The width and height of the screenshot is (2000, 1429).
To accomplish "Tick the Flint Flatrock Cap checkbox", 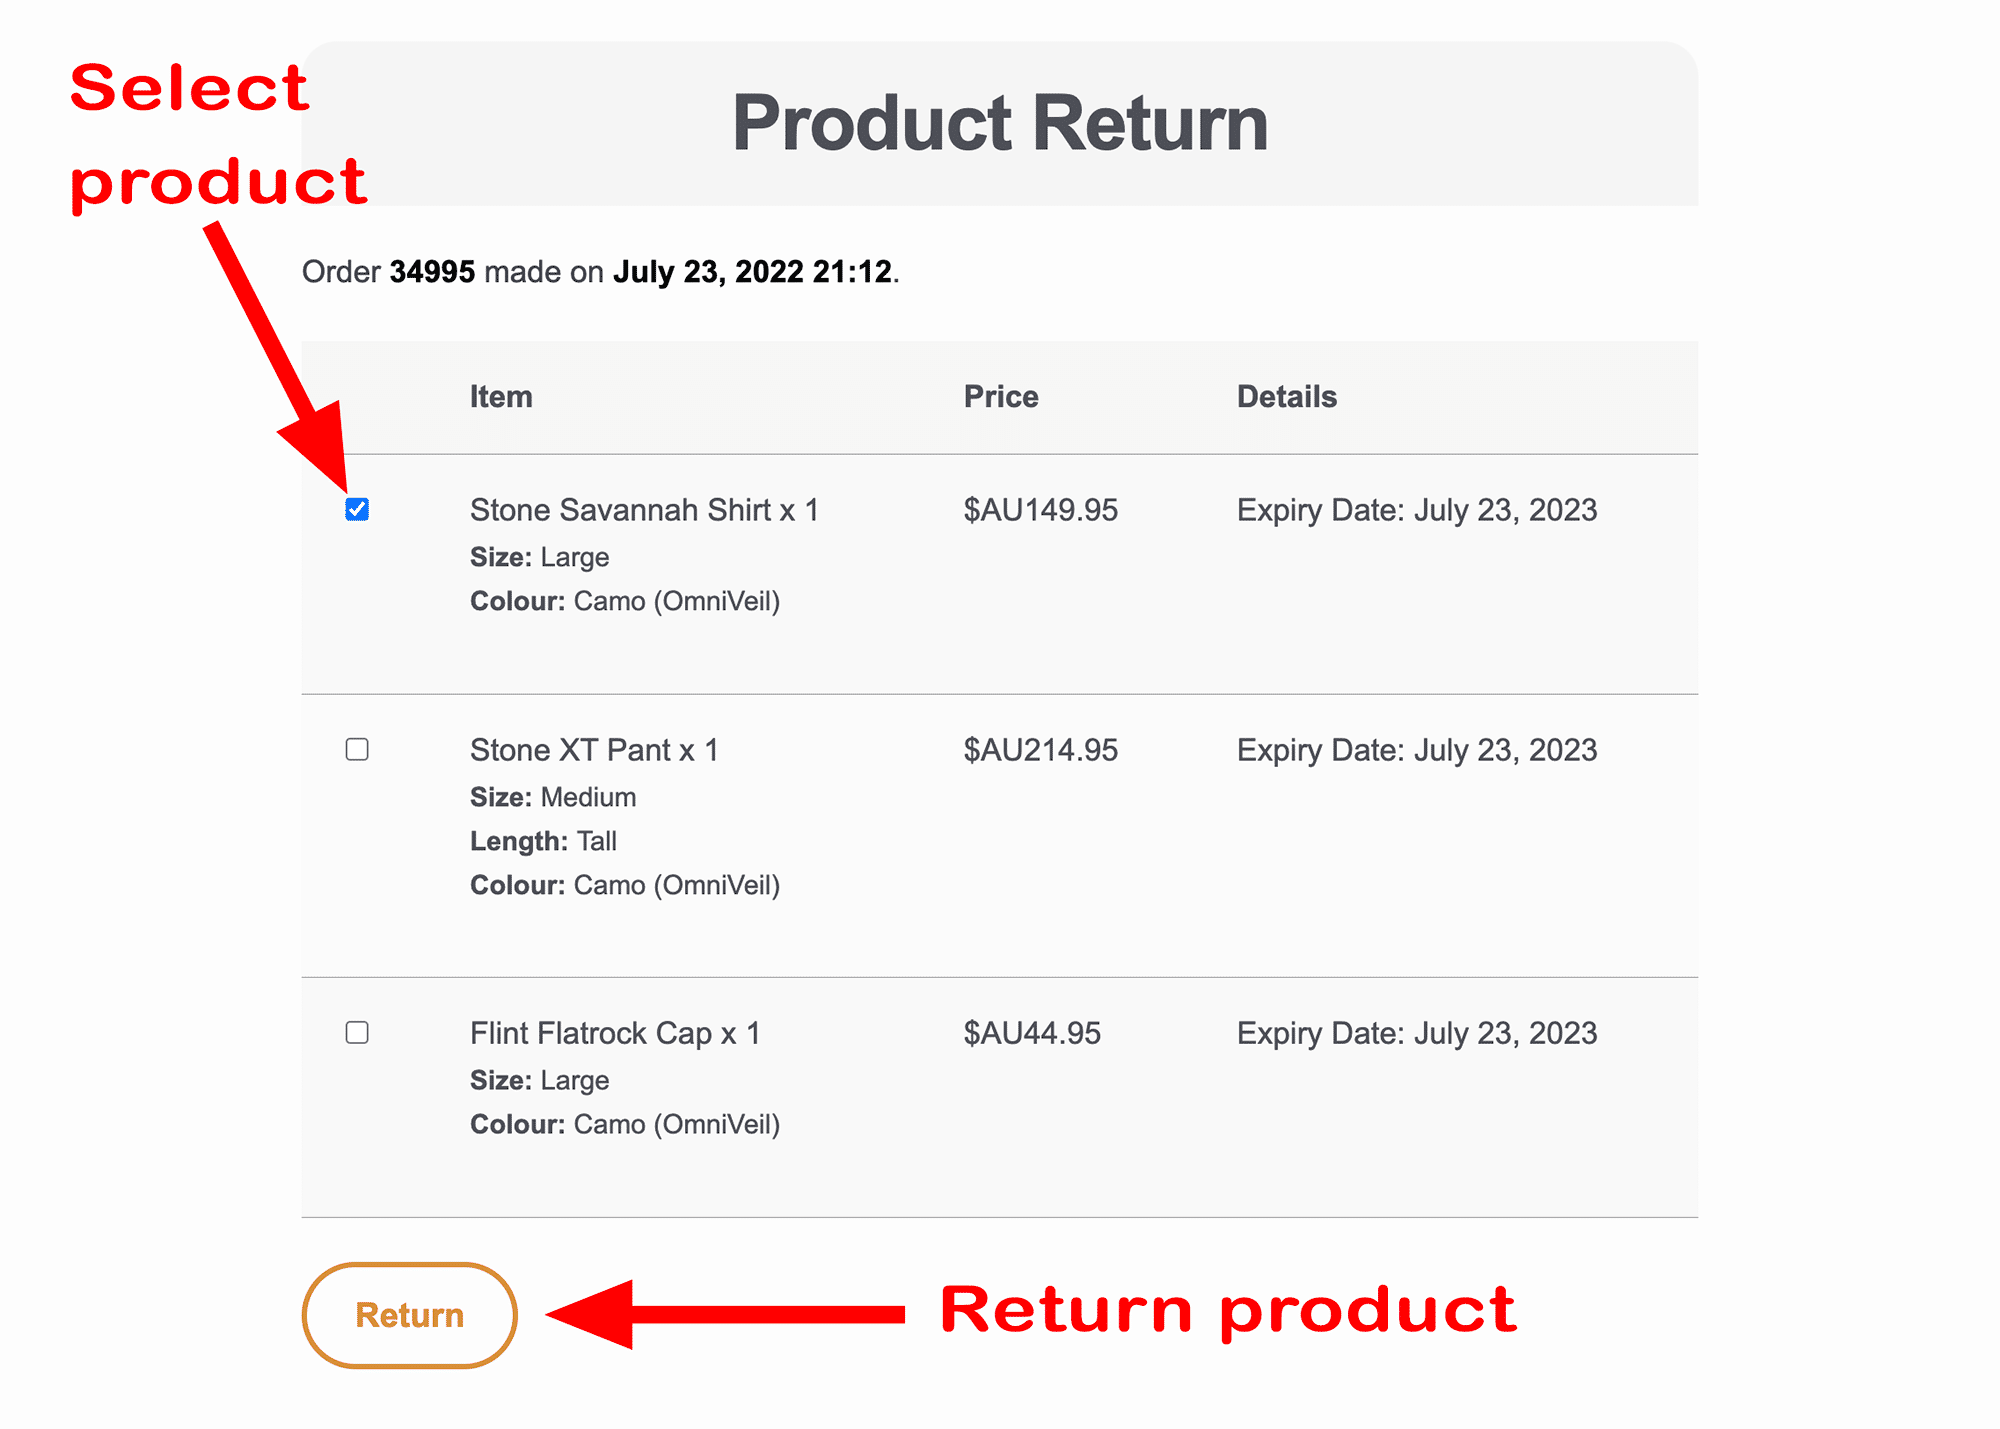I will [x=357, y=1033].
